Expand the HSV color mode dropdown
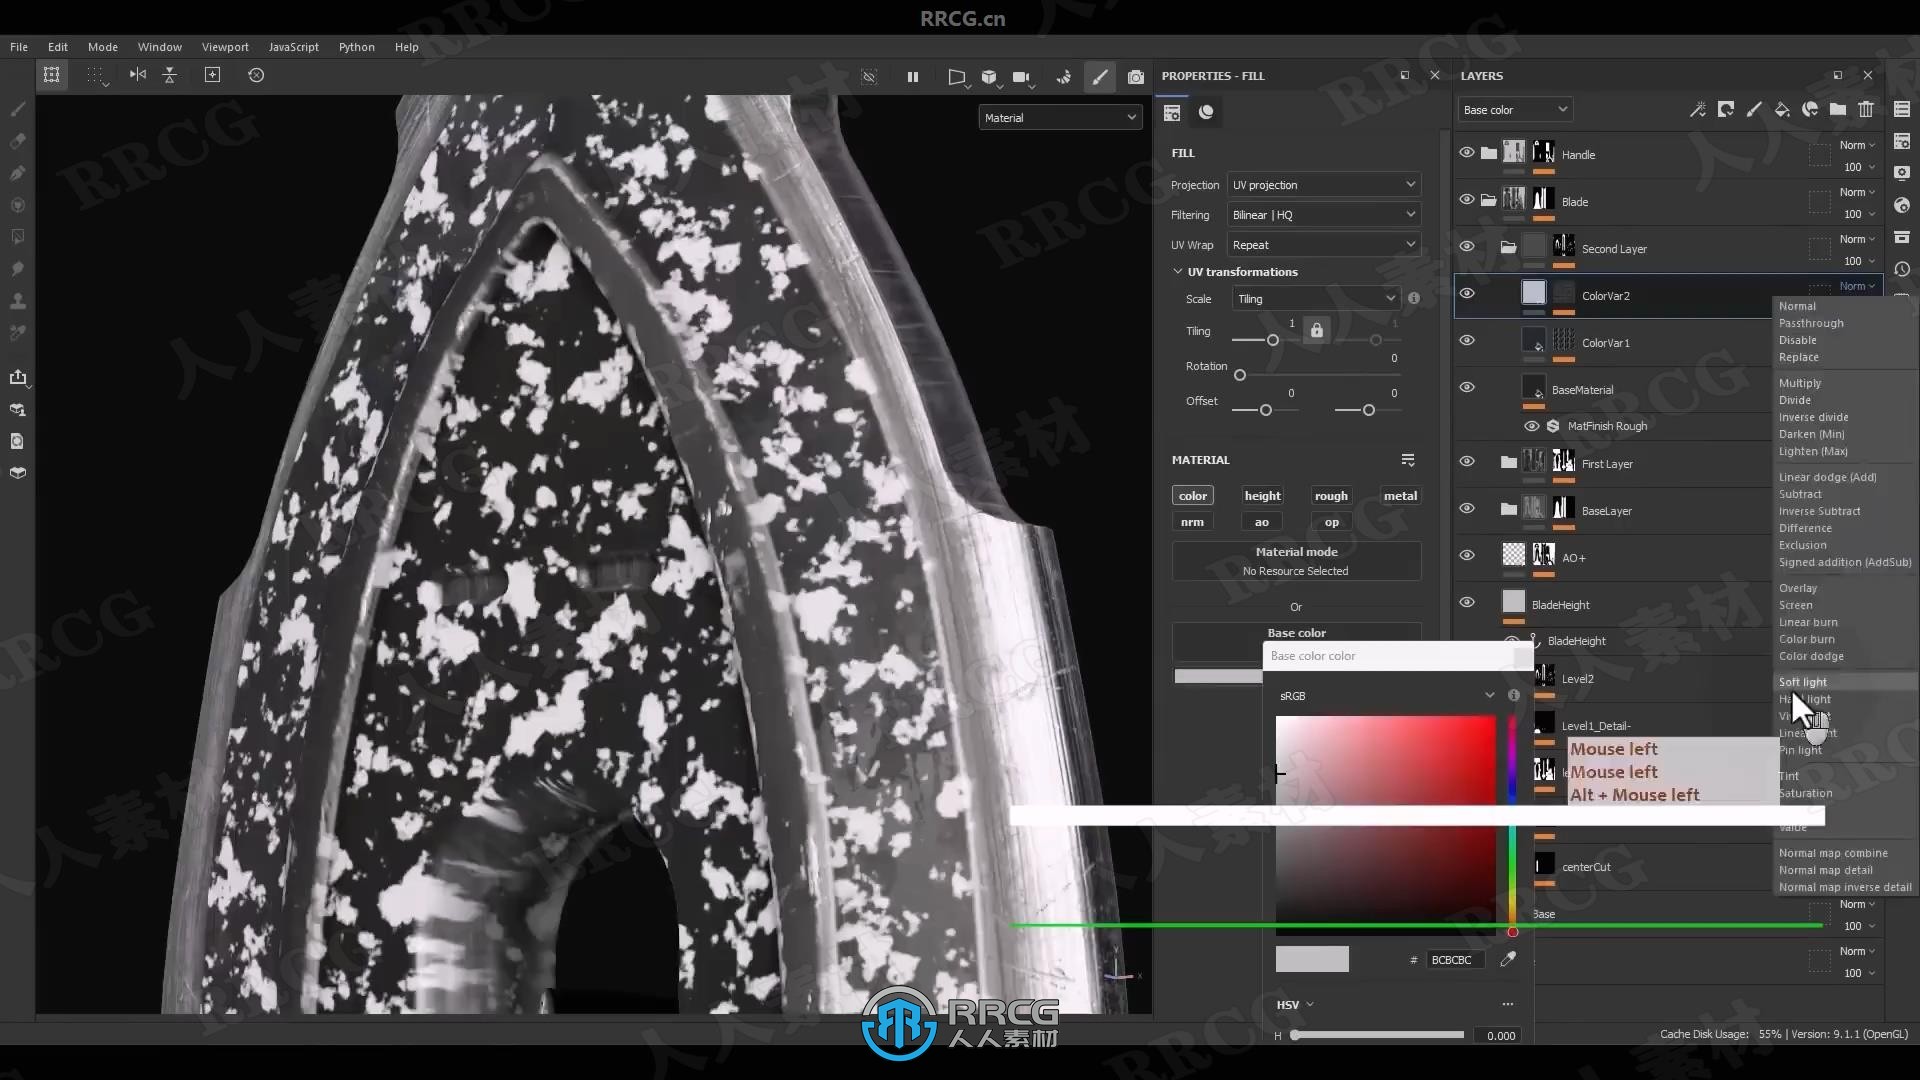 [x=1295, y=1005]
